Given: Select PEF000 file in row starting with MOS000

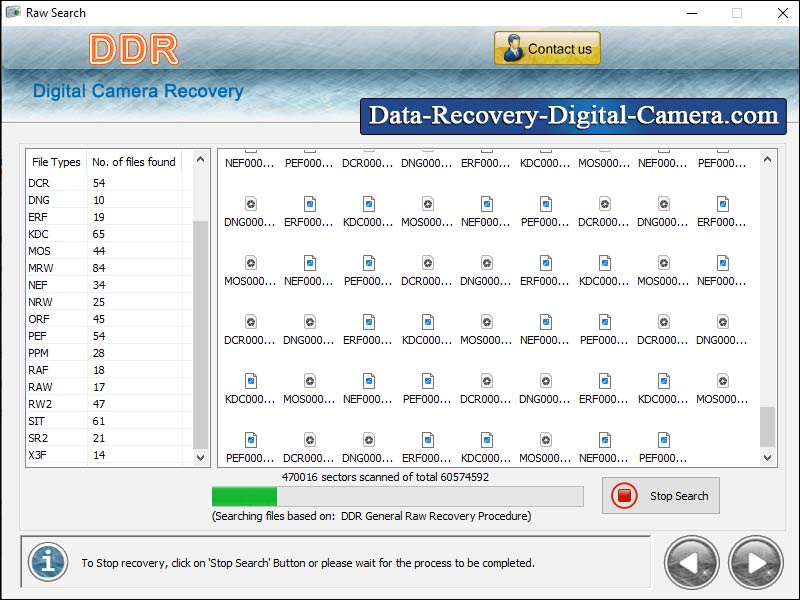Looking at the screenshot, I should point(368,271).
